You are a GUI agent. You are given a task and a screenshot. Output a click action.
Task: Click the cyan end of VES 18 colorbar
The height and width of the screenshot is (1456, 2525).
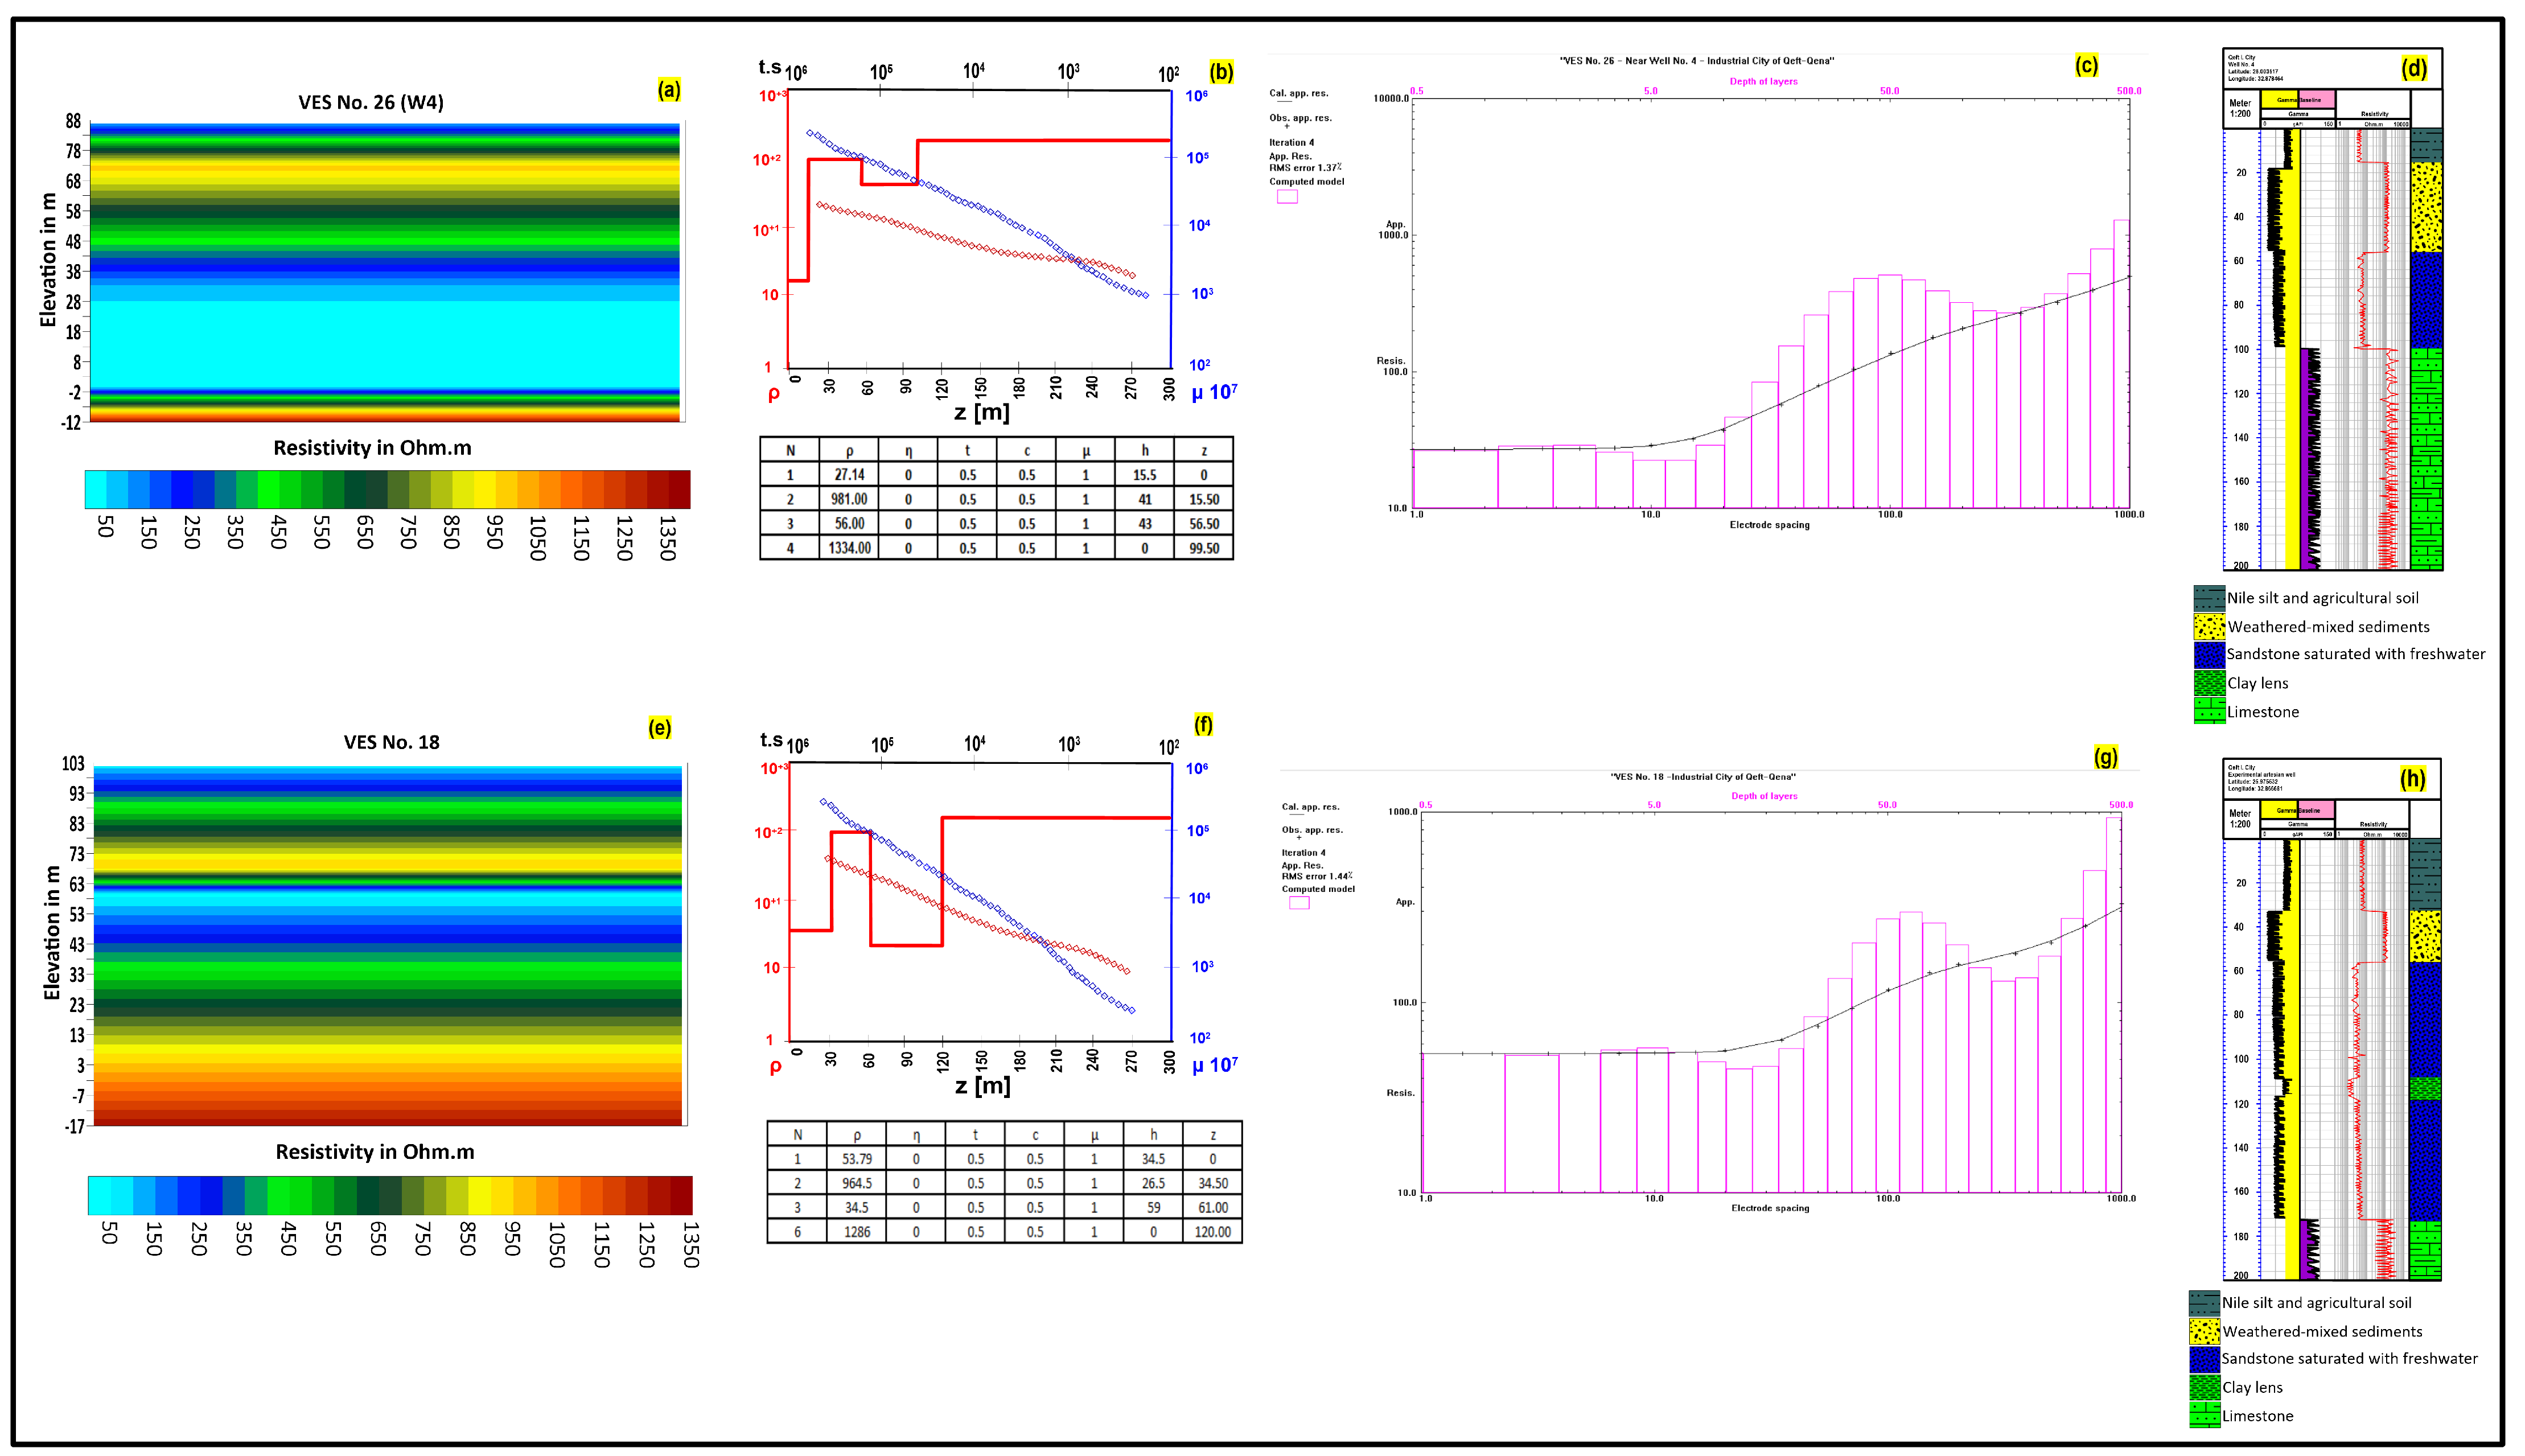tap(99, 1195)
